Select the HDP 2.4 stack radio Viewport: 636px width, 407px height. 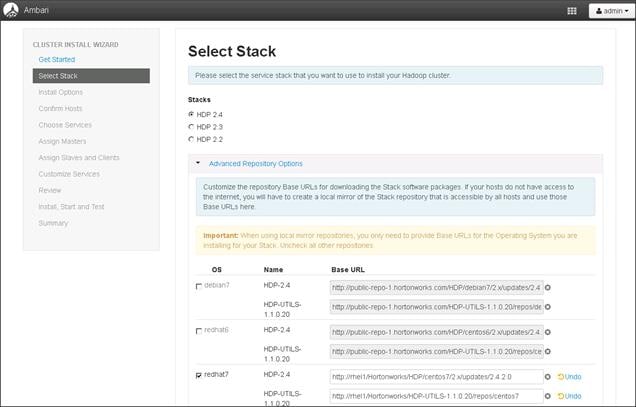191,114
